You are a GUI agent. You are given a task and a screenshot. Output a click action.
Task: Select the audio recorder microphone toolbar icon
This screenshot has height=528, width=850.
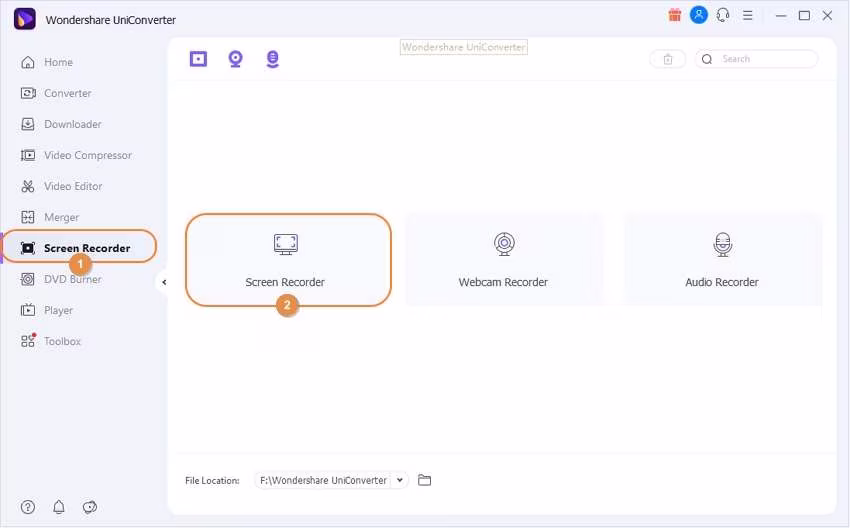(273, 59)
